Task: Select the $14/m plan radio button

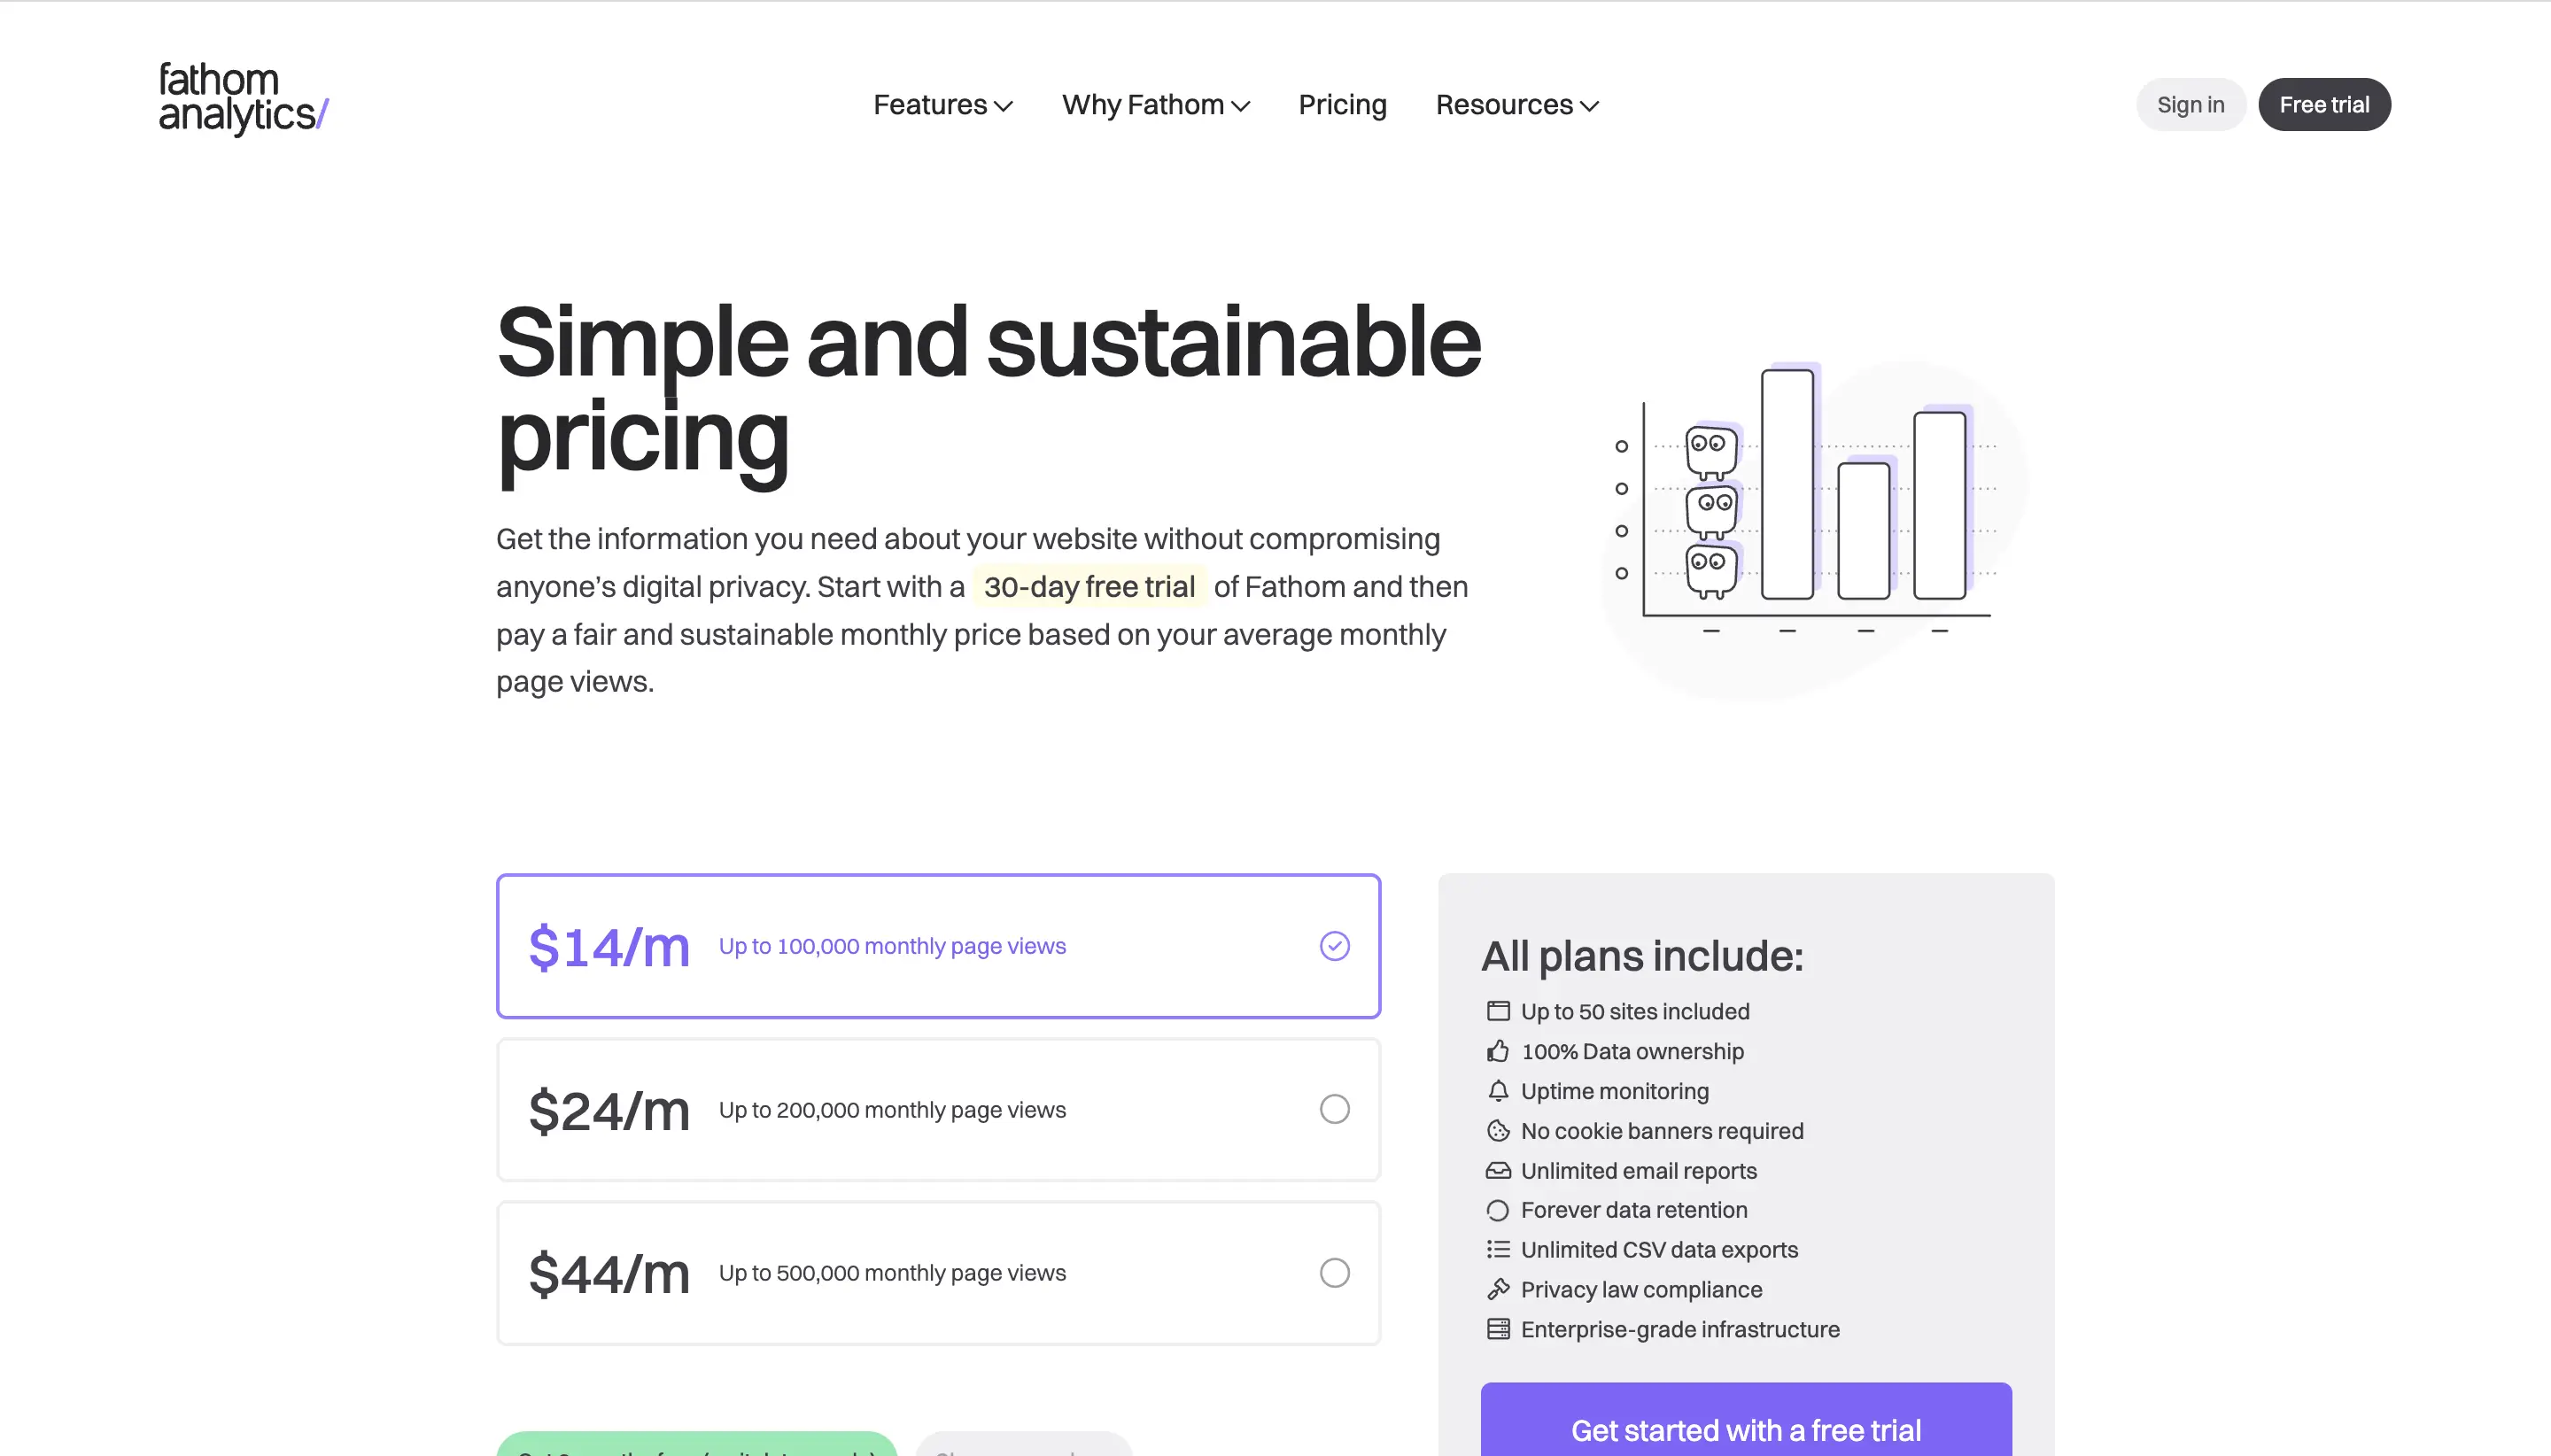Action: [1334, 946]
